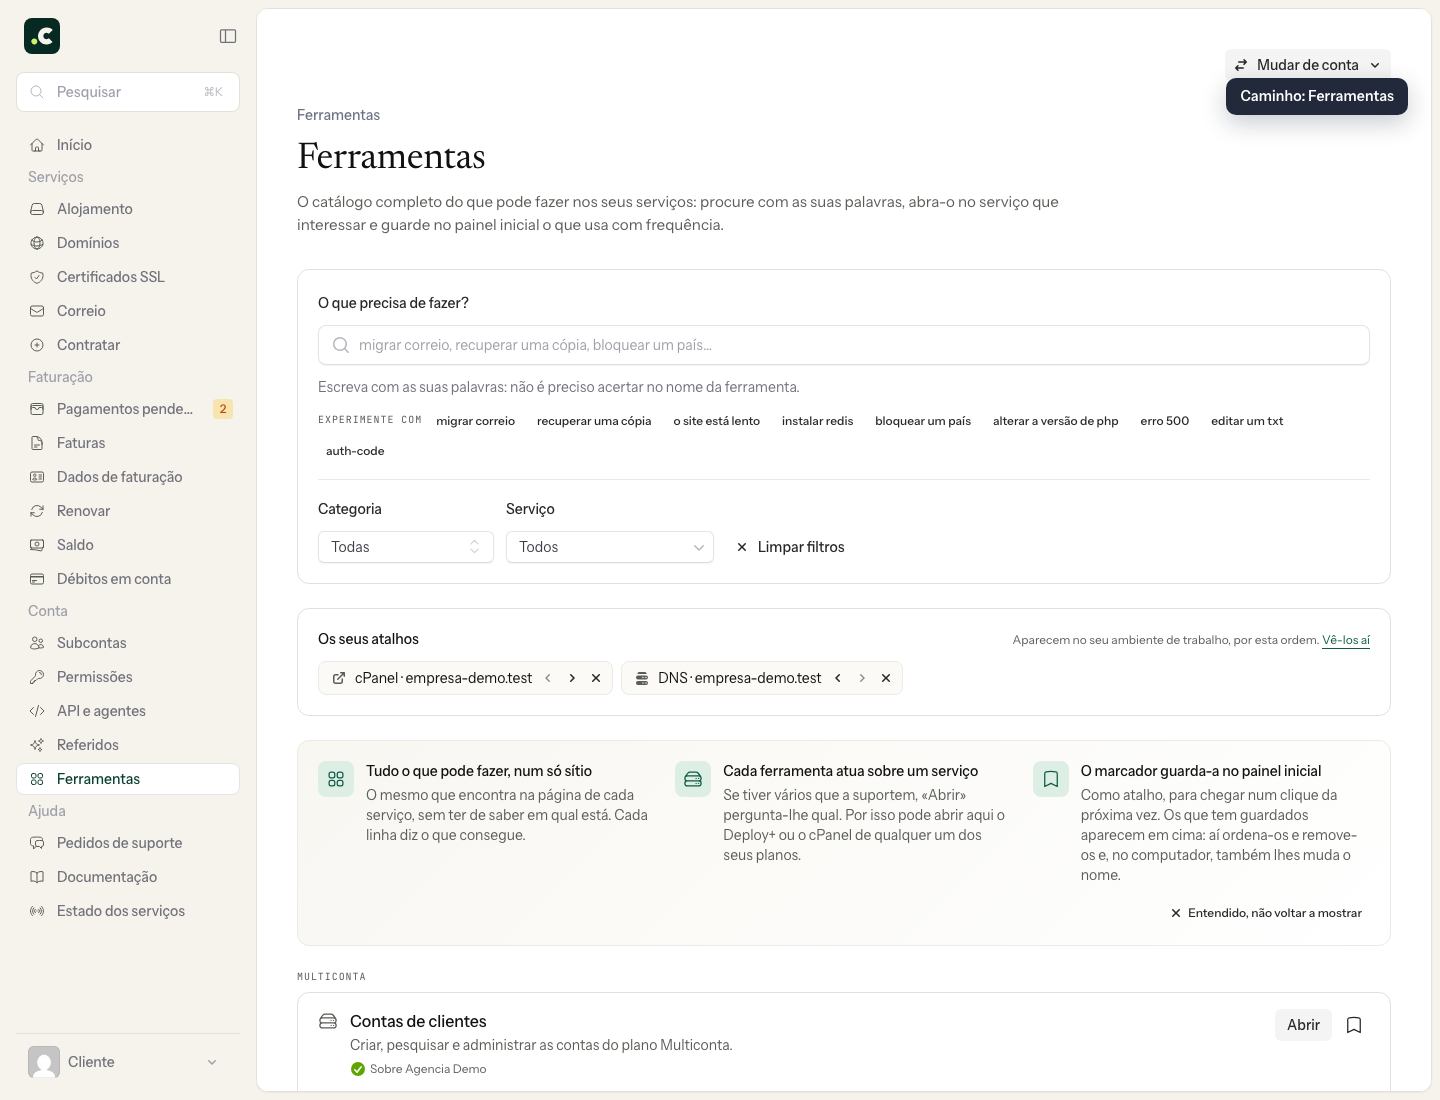Open Referidos in sidebar
This screenshot has width=1440, height=1100.
pyautogui.click(x=128, y=745)
